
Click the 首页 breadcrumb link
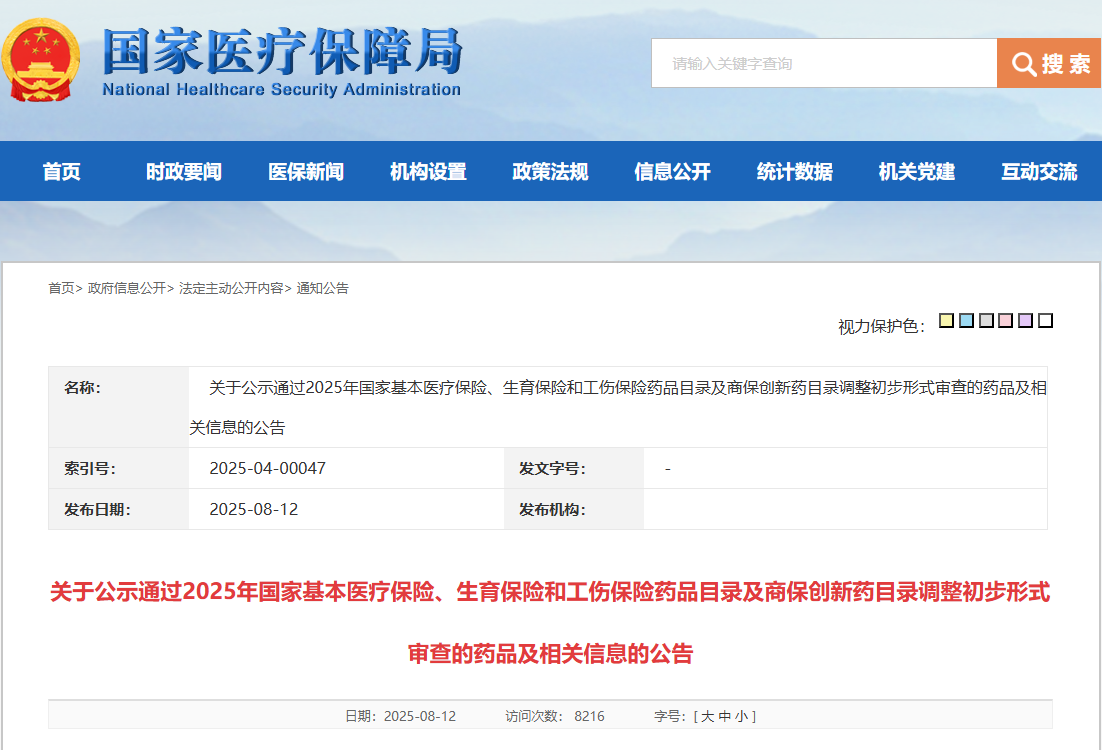coord(61,288)
